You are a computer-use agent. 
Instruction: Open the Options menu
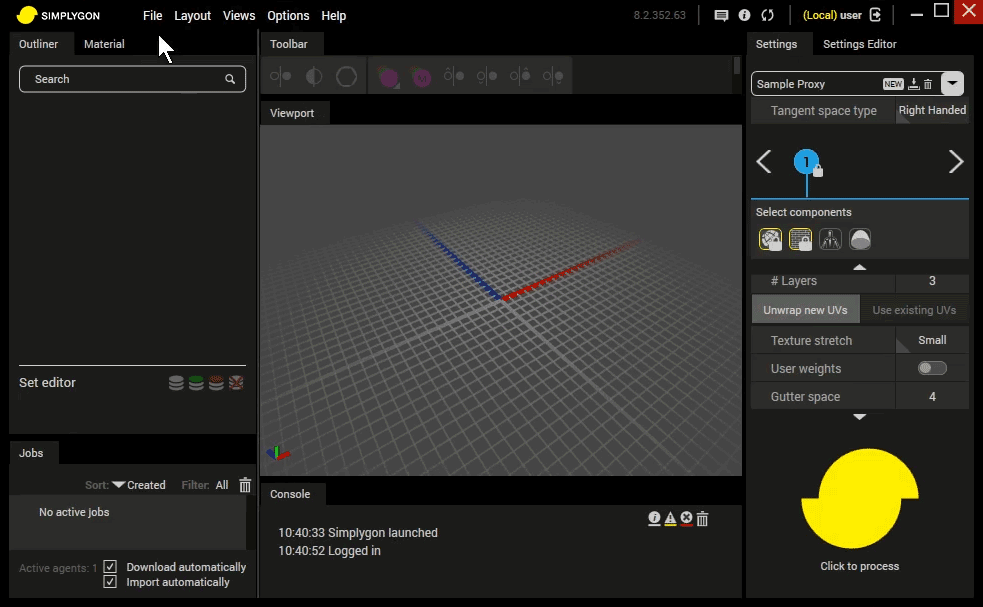pyautogui.click(x=288, y=16)
